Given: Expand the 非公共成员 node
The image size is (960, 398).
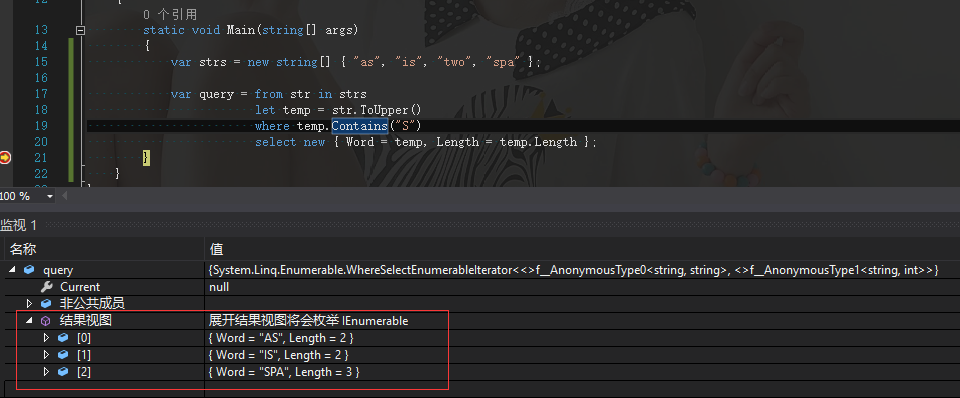Looking at the screenshot, I should point(29,303).
